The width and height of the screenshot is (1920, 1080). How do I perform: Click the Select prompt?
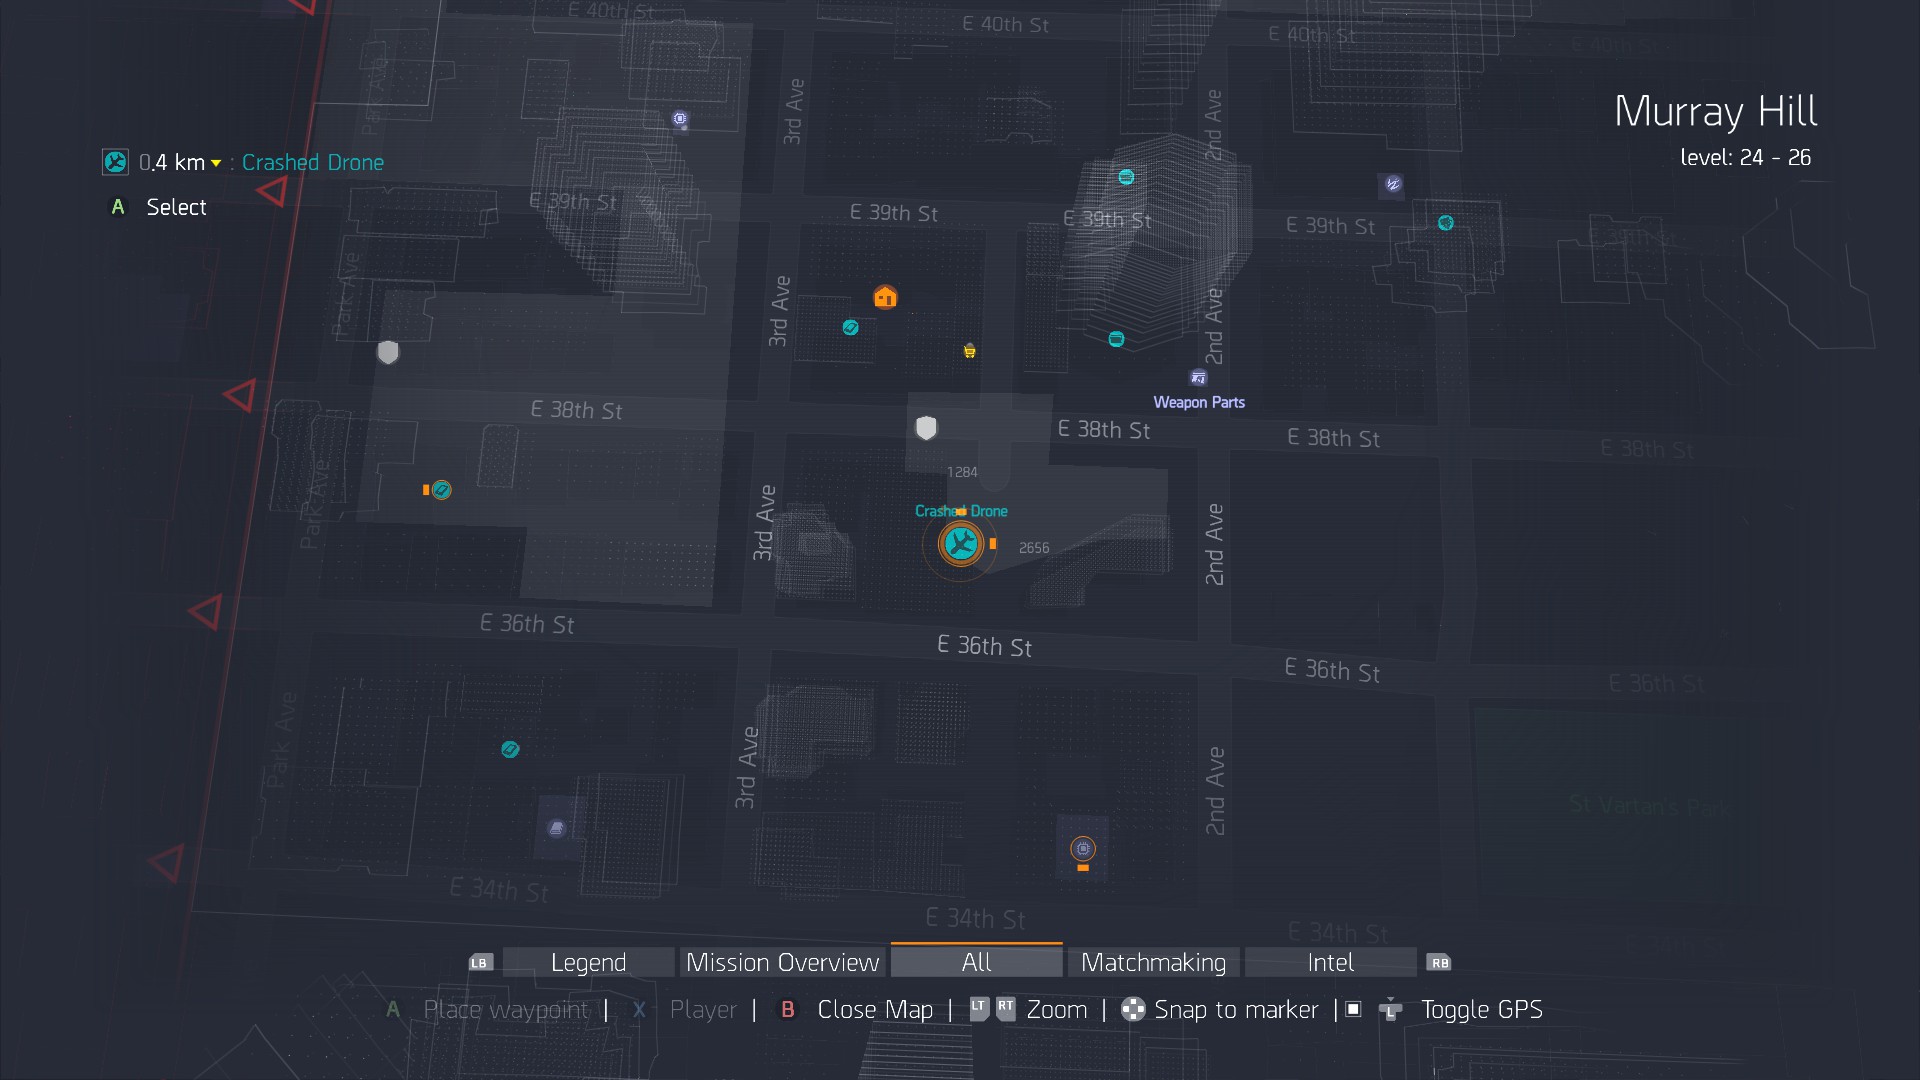click(176, 207)
